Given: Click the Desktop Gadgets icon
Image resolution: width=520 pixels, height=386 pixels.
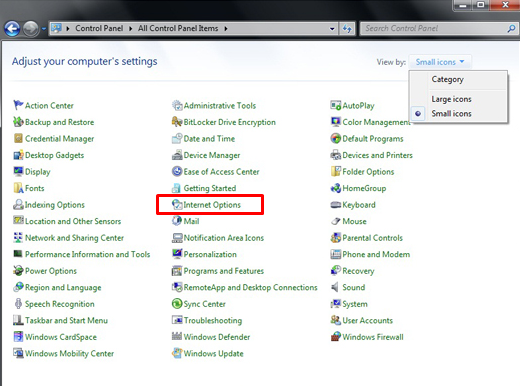Looking at the screenshot, I should pos(18,155).
